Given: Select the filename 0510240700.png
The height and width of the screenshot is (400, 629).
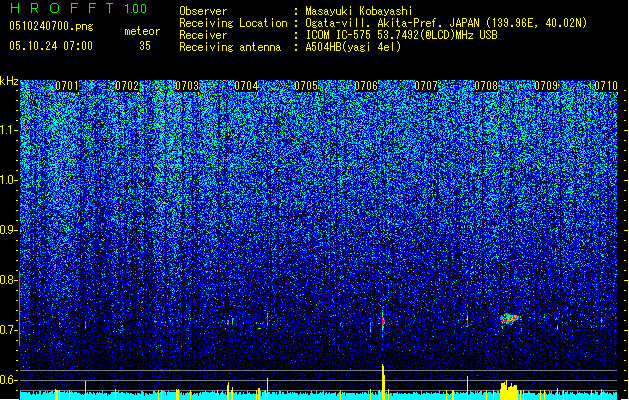Looking at the screenshot, I should coord(51,27).
